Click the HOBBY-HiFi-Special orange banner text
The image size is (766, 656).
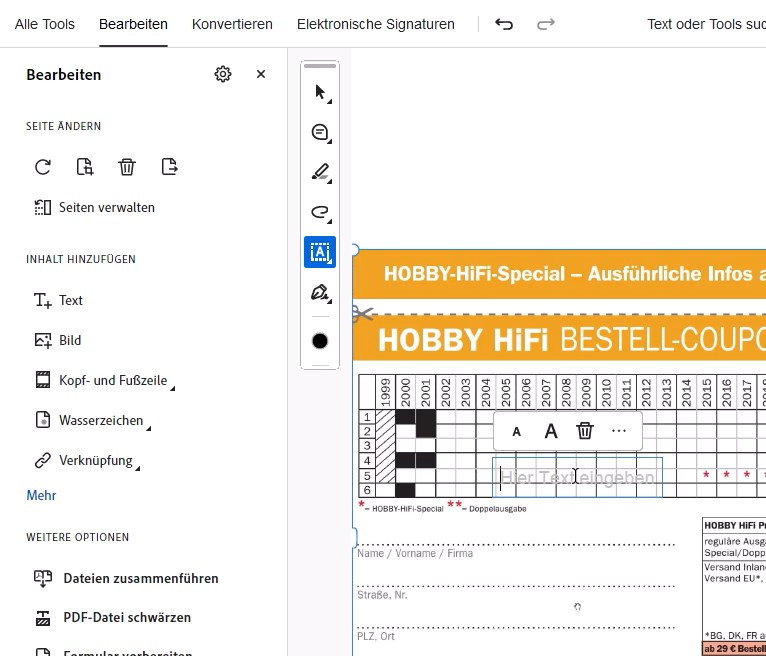click(575, 274)
